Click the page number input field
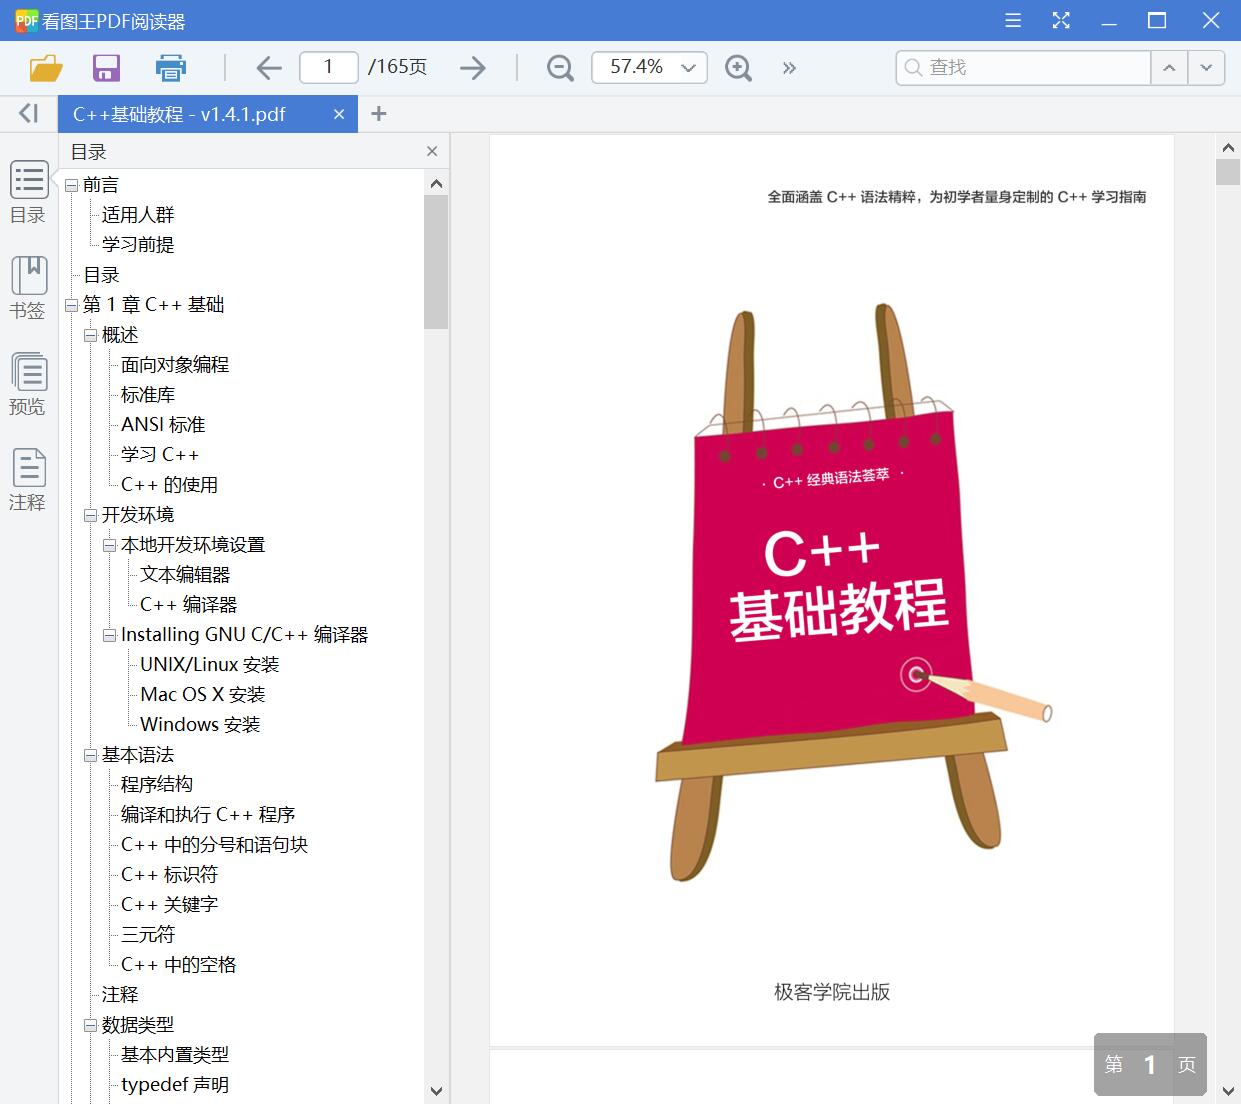Image resolution: width=1241 pixels, height=1104 pixels. tap(328, 67)
